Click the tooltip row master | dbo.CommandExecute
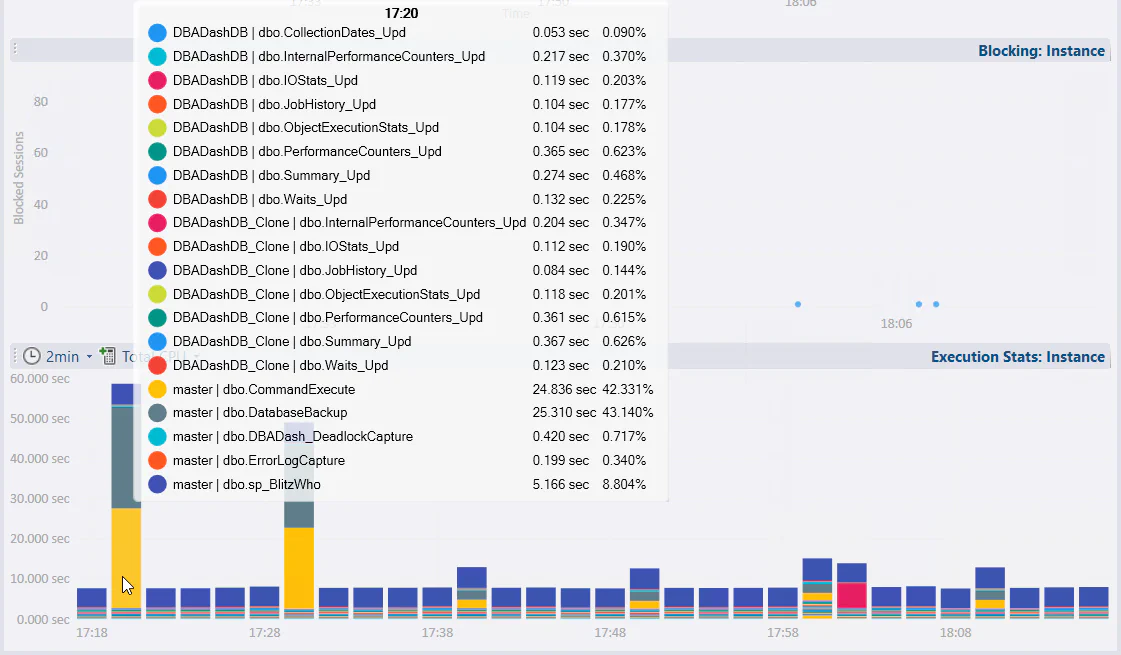 (x=400, y=389)
